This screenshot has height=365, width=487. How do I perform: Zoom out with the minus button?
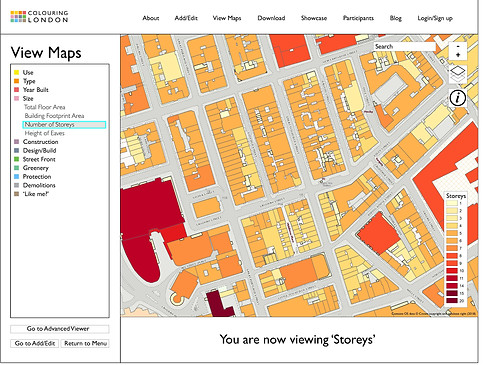click(458, 46)
